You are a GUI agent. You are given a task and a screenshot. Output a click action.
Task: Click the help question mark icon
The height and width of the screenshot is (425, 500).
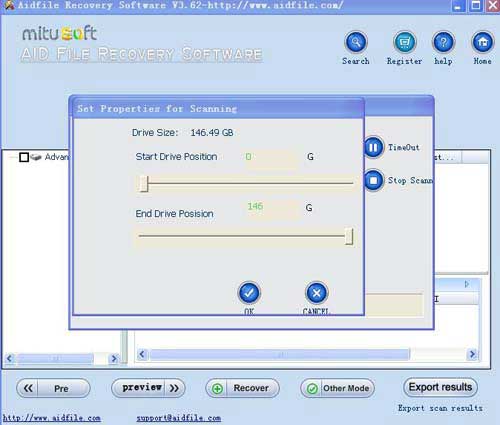coord(443,42)
